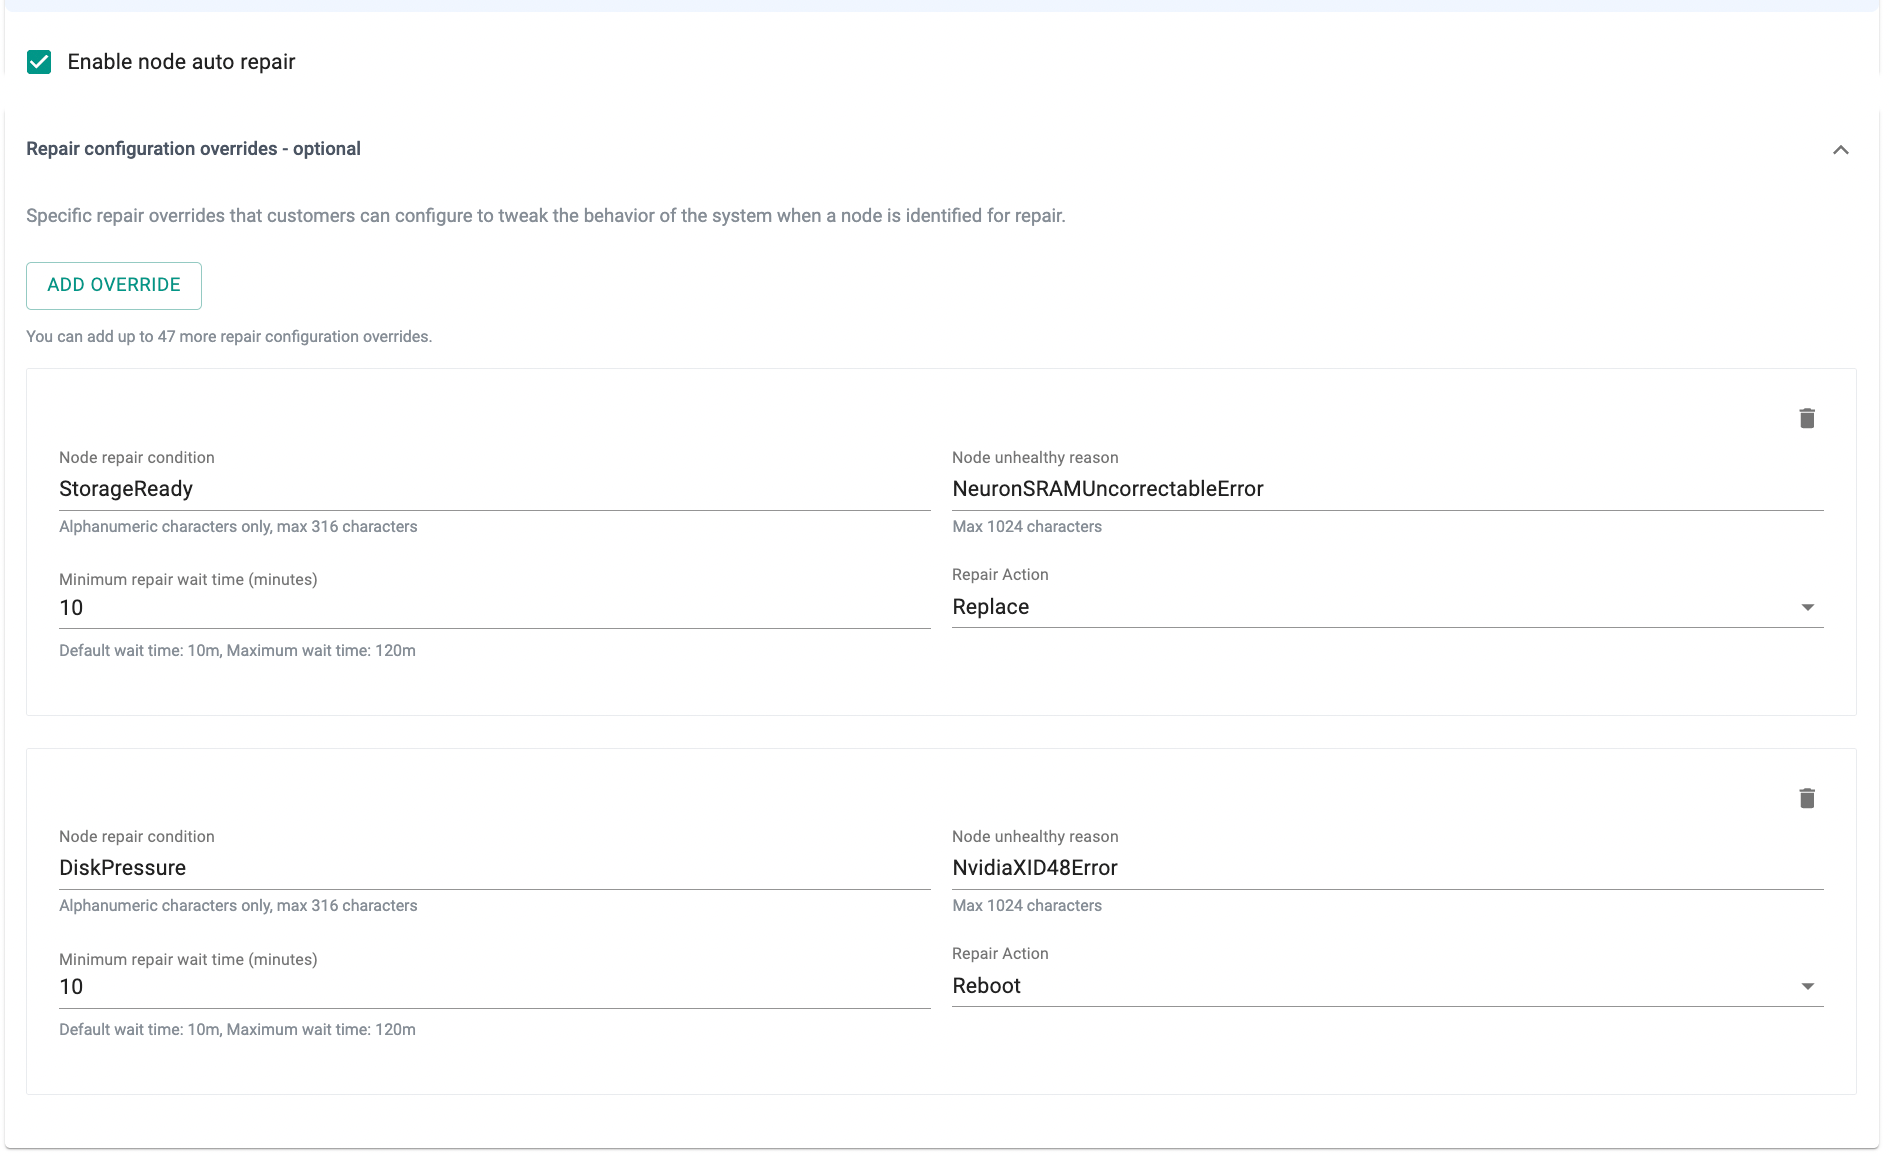Delete the DiskPressure override using its trash icon
1890x1156 pixels.
click(x=1806, y=798)
